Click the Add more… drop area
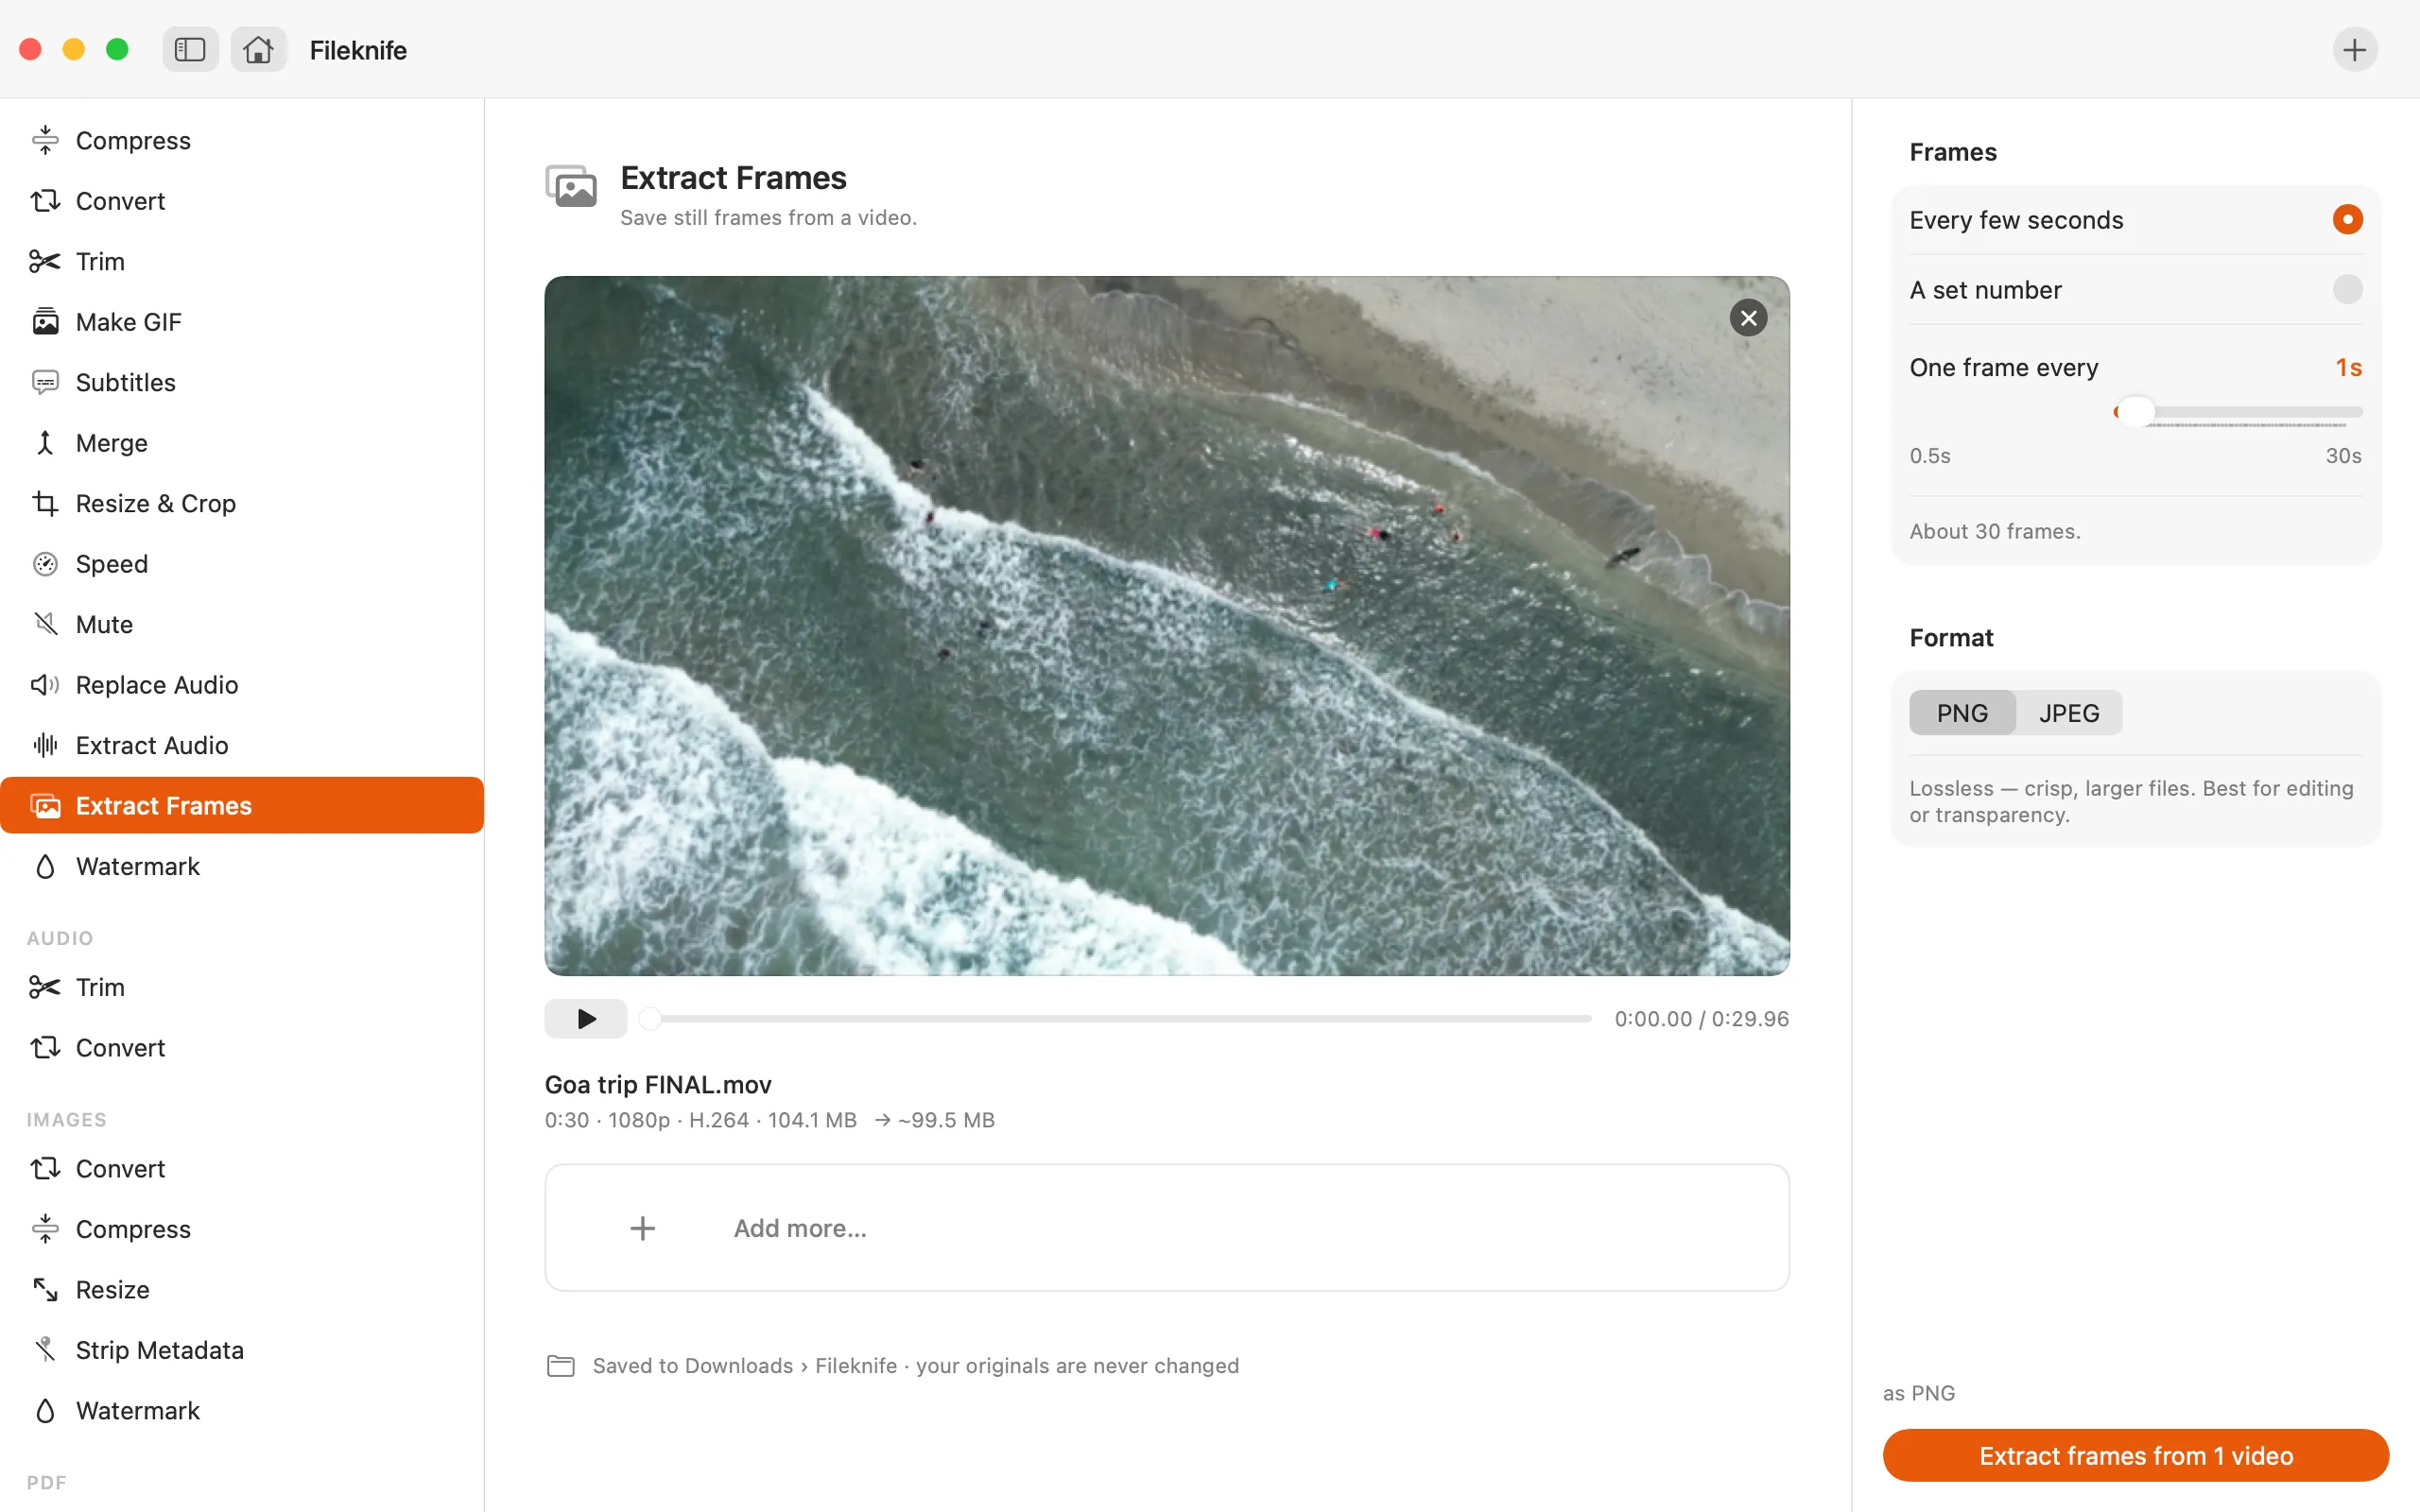This screenshot has width=2420, height=1512. tap(1167, 1227)
